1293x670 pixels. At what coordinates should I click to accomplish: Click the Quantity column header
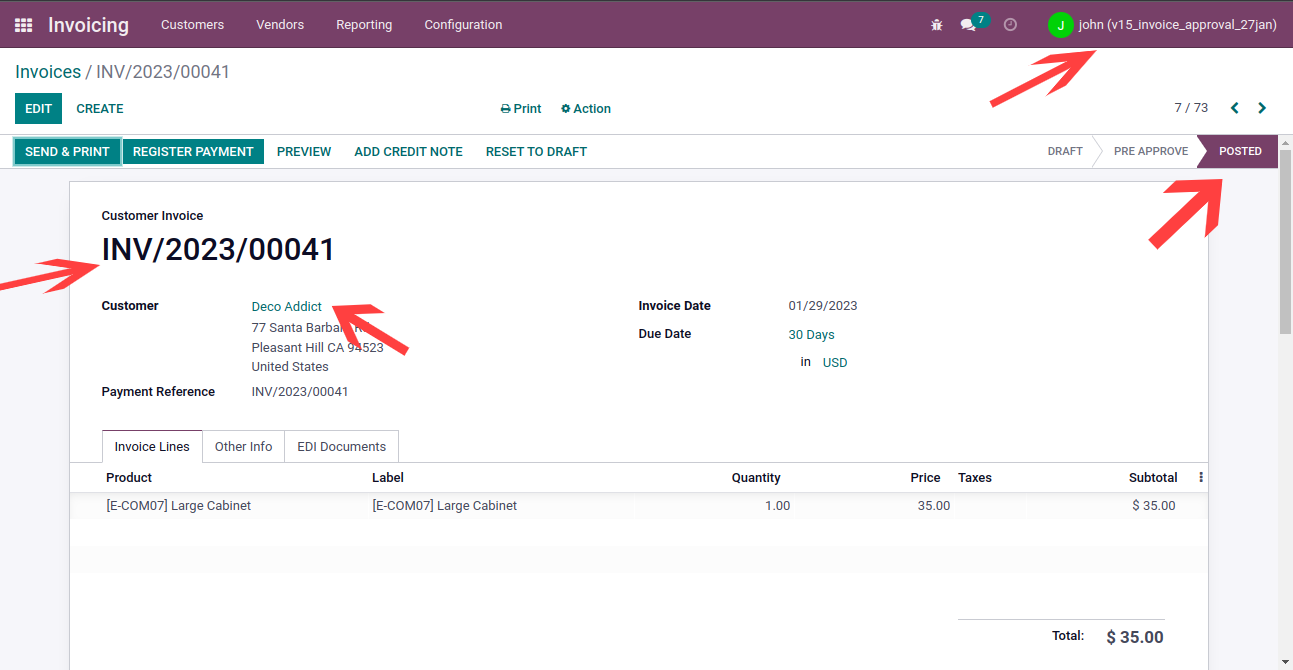click(756, 478)
